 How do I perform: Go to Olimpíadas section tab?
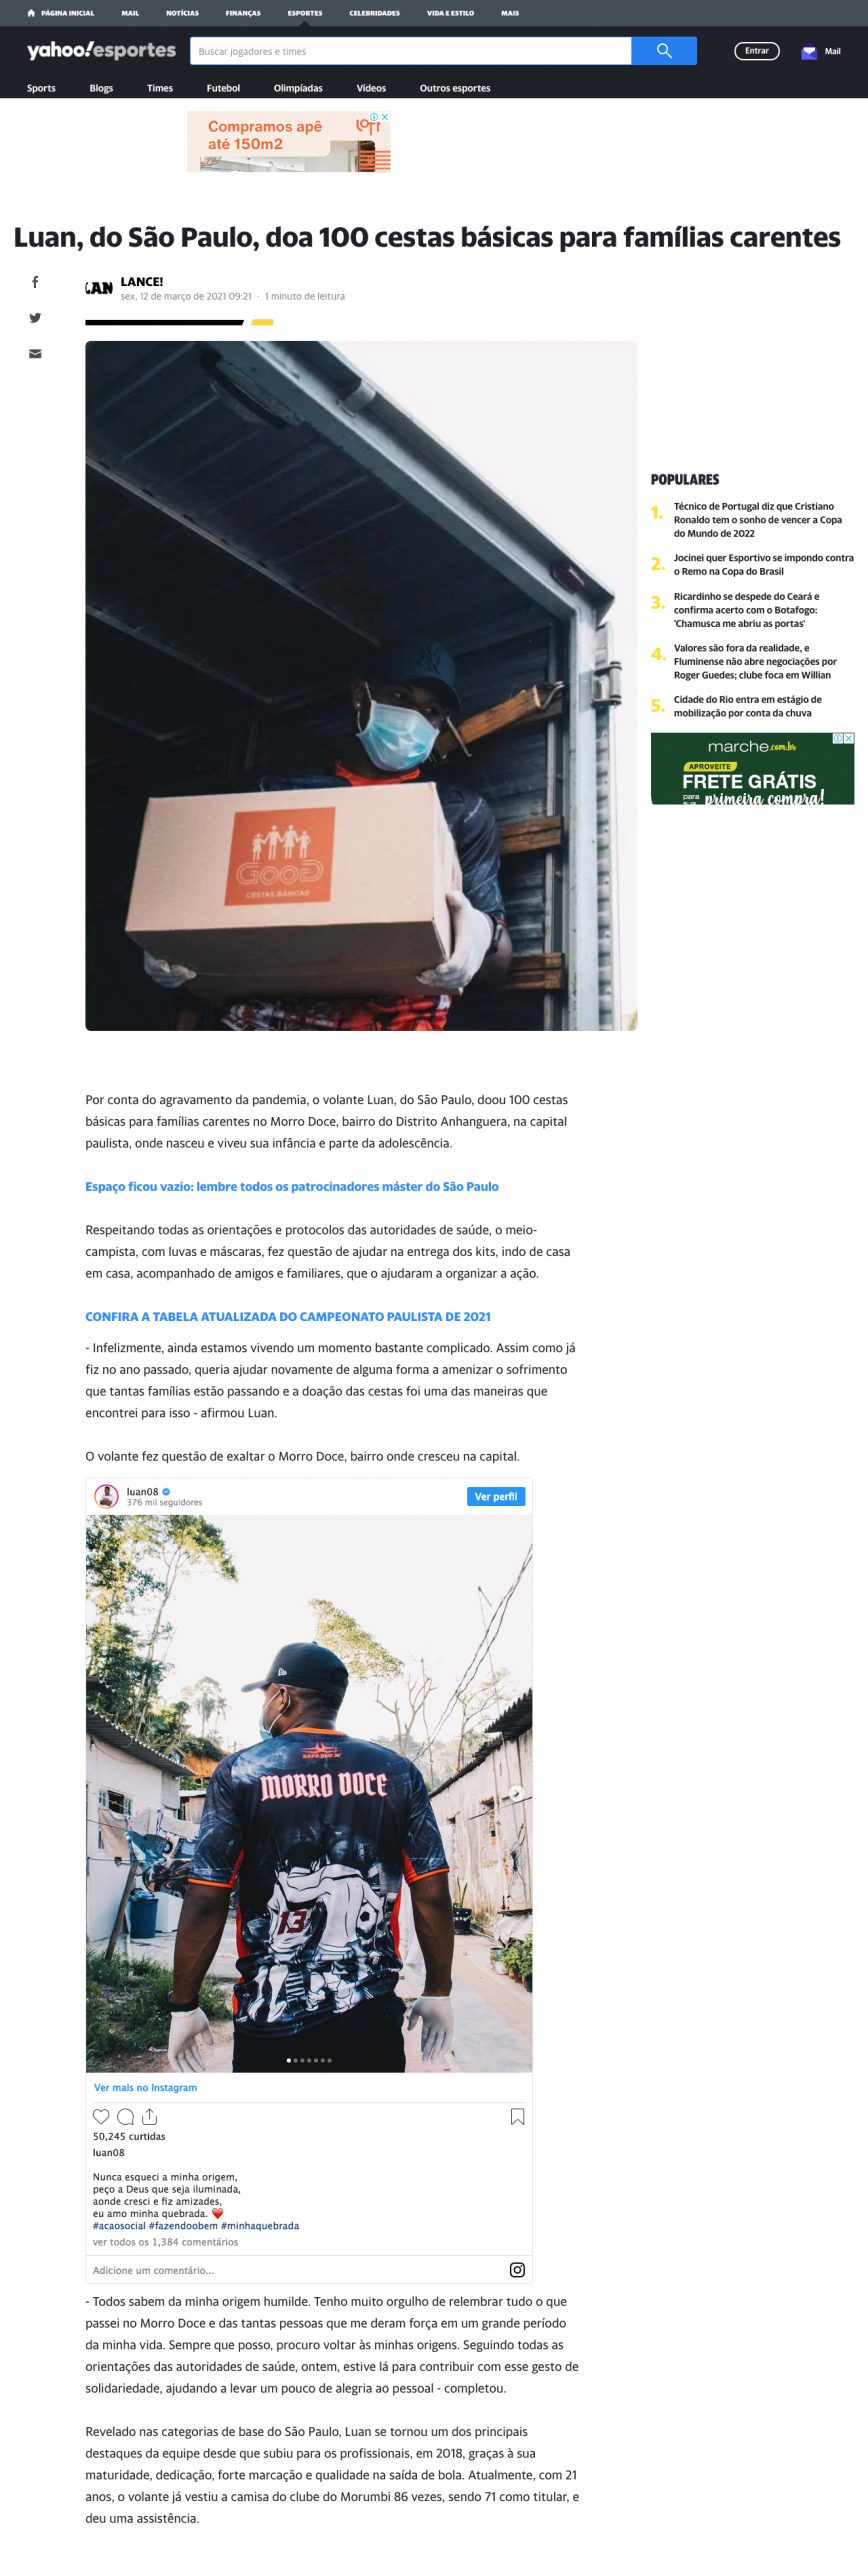click(x=298, y=88)
